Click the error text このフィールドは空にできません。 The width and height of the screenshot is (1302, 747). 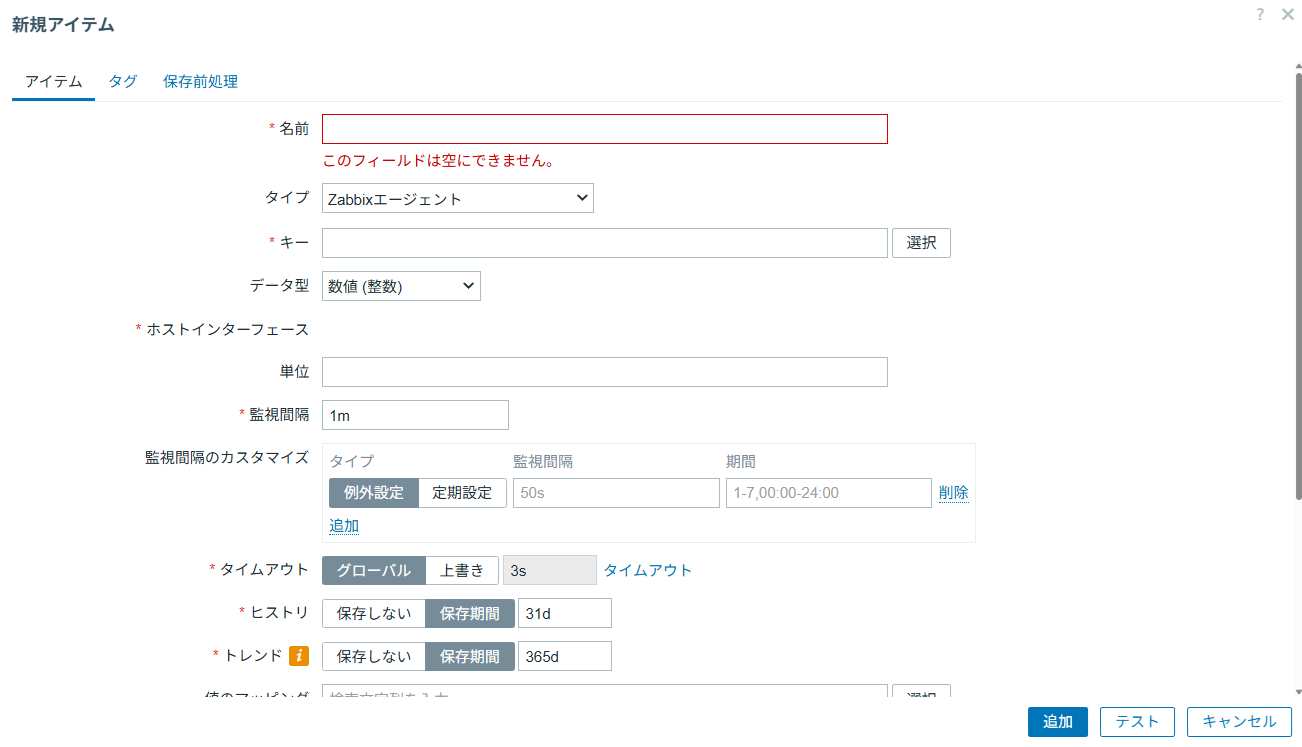coord(439,160)
